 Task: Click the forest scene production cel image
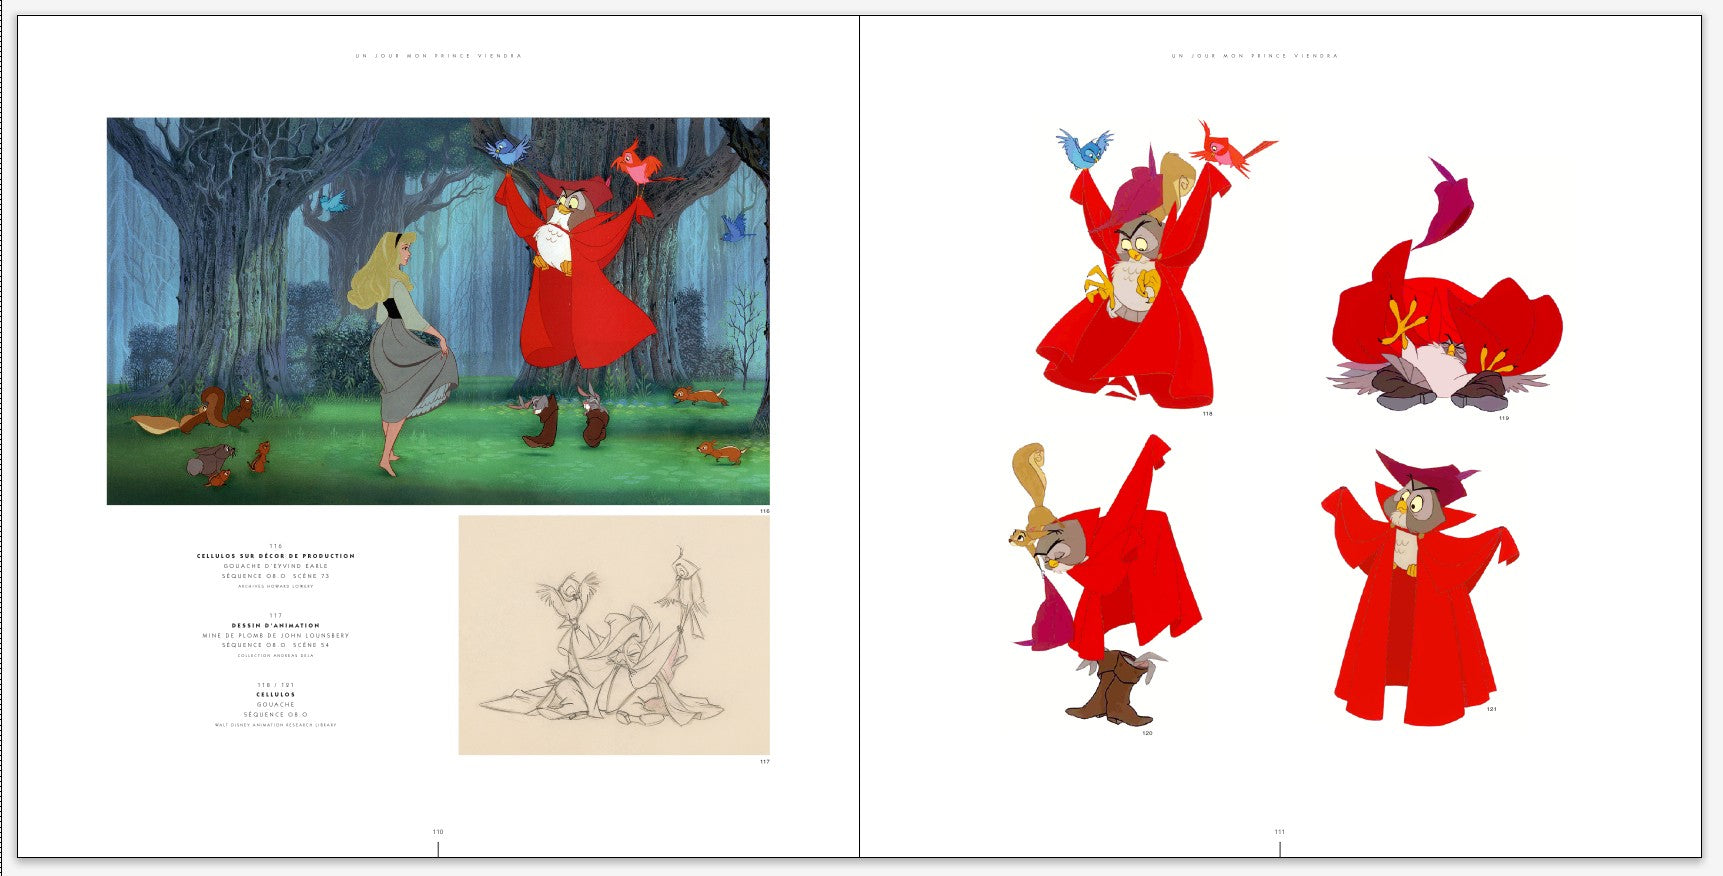point(438,311)
